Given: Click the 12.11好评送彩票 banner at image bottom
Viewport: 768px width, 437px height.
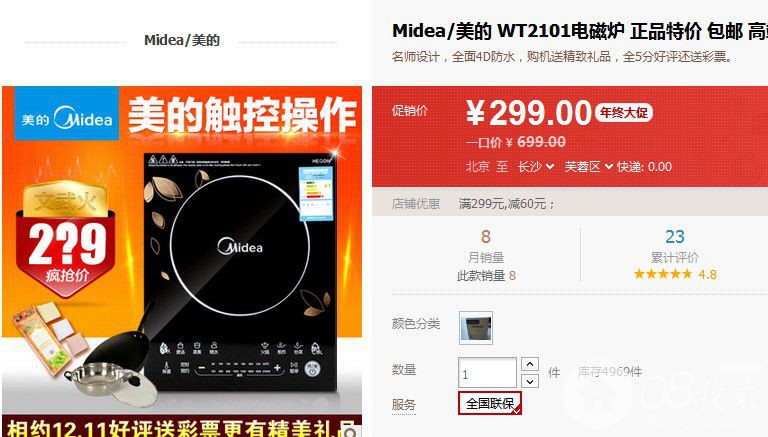Looking at the screenshot, I should [182, 427].
